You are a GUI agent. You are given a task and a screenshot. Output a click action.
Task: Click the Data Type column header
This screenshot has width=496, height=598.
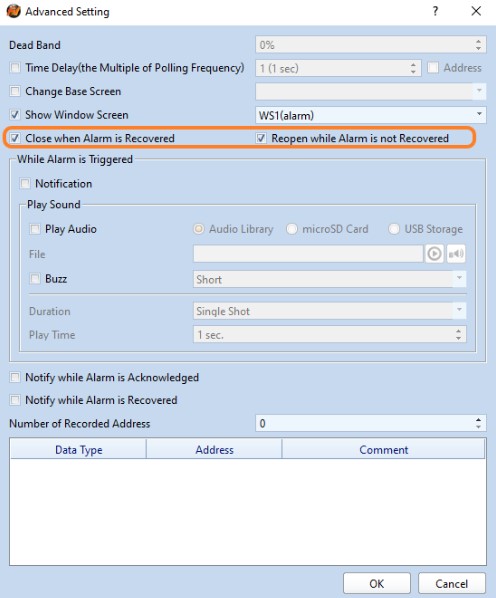78,449
